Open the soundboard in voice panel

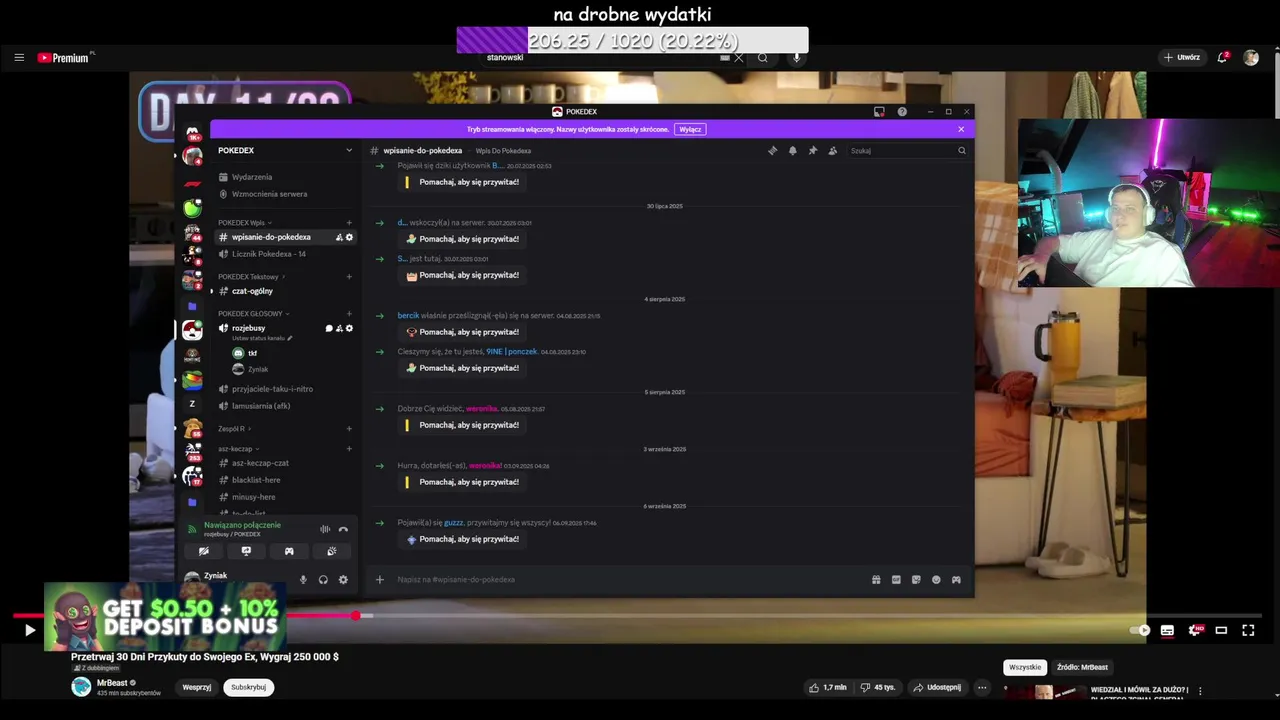(x=331, y=551)
